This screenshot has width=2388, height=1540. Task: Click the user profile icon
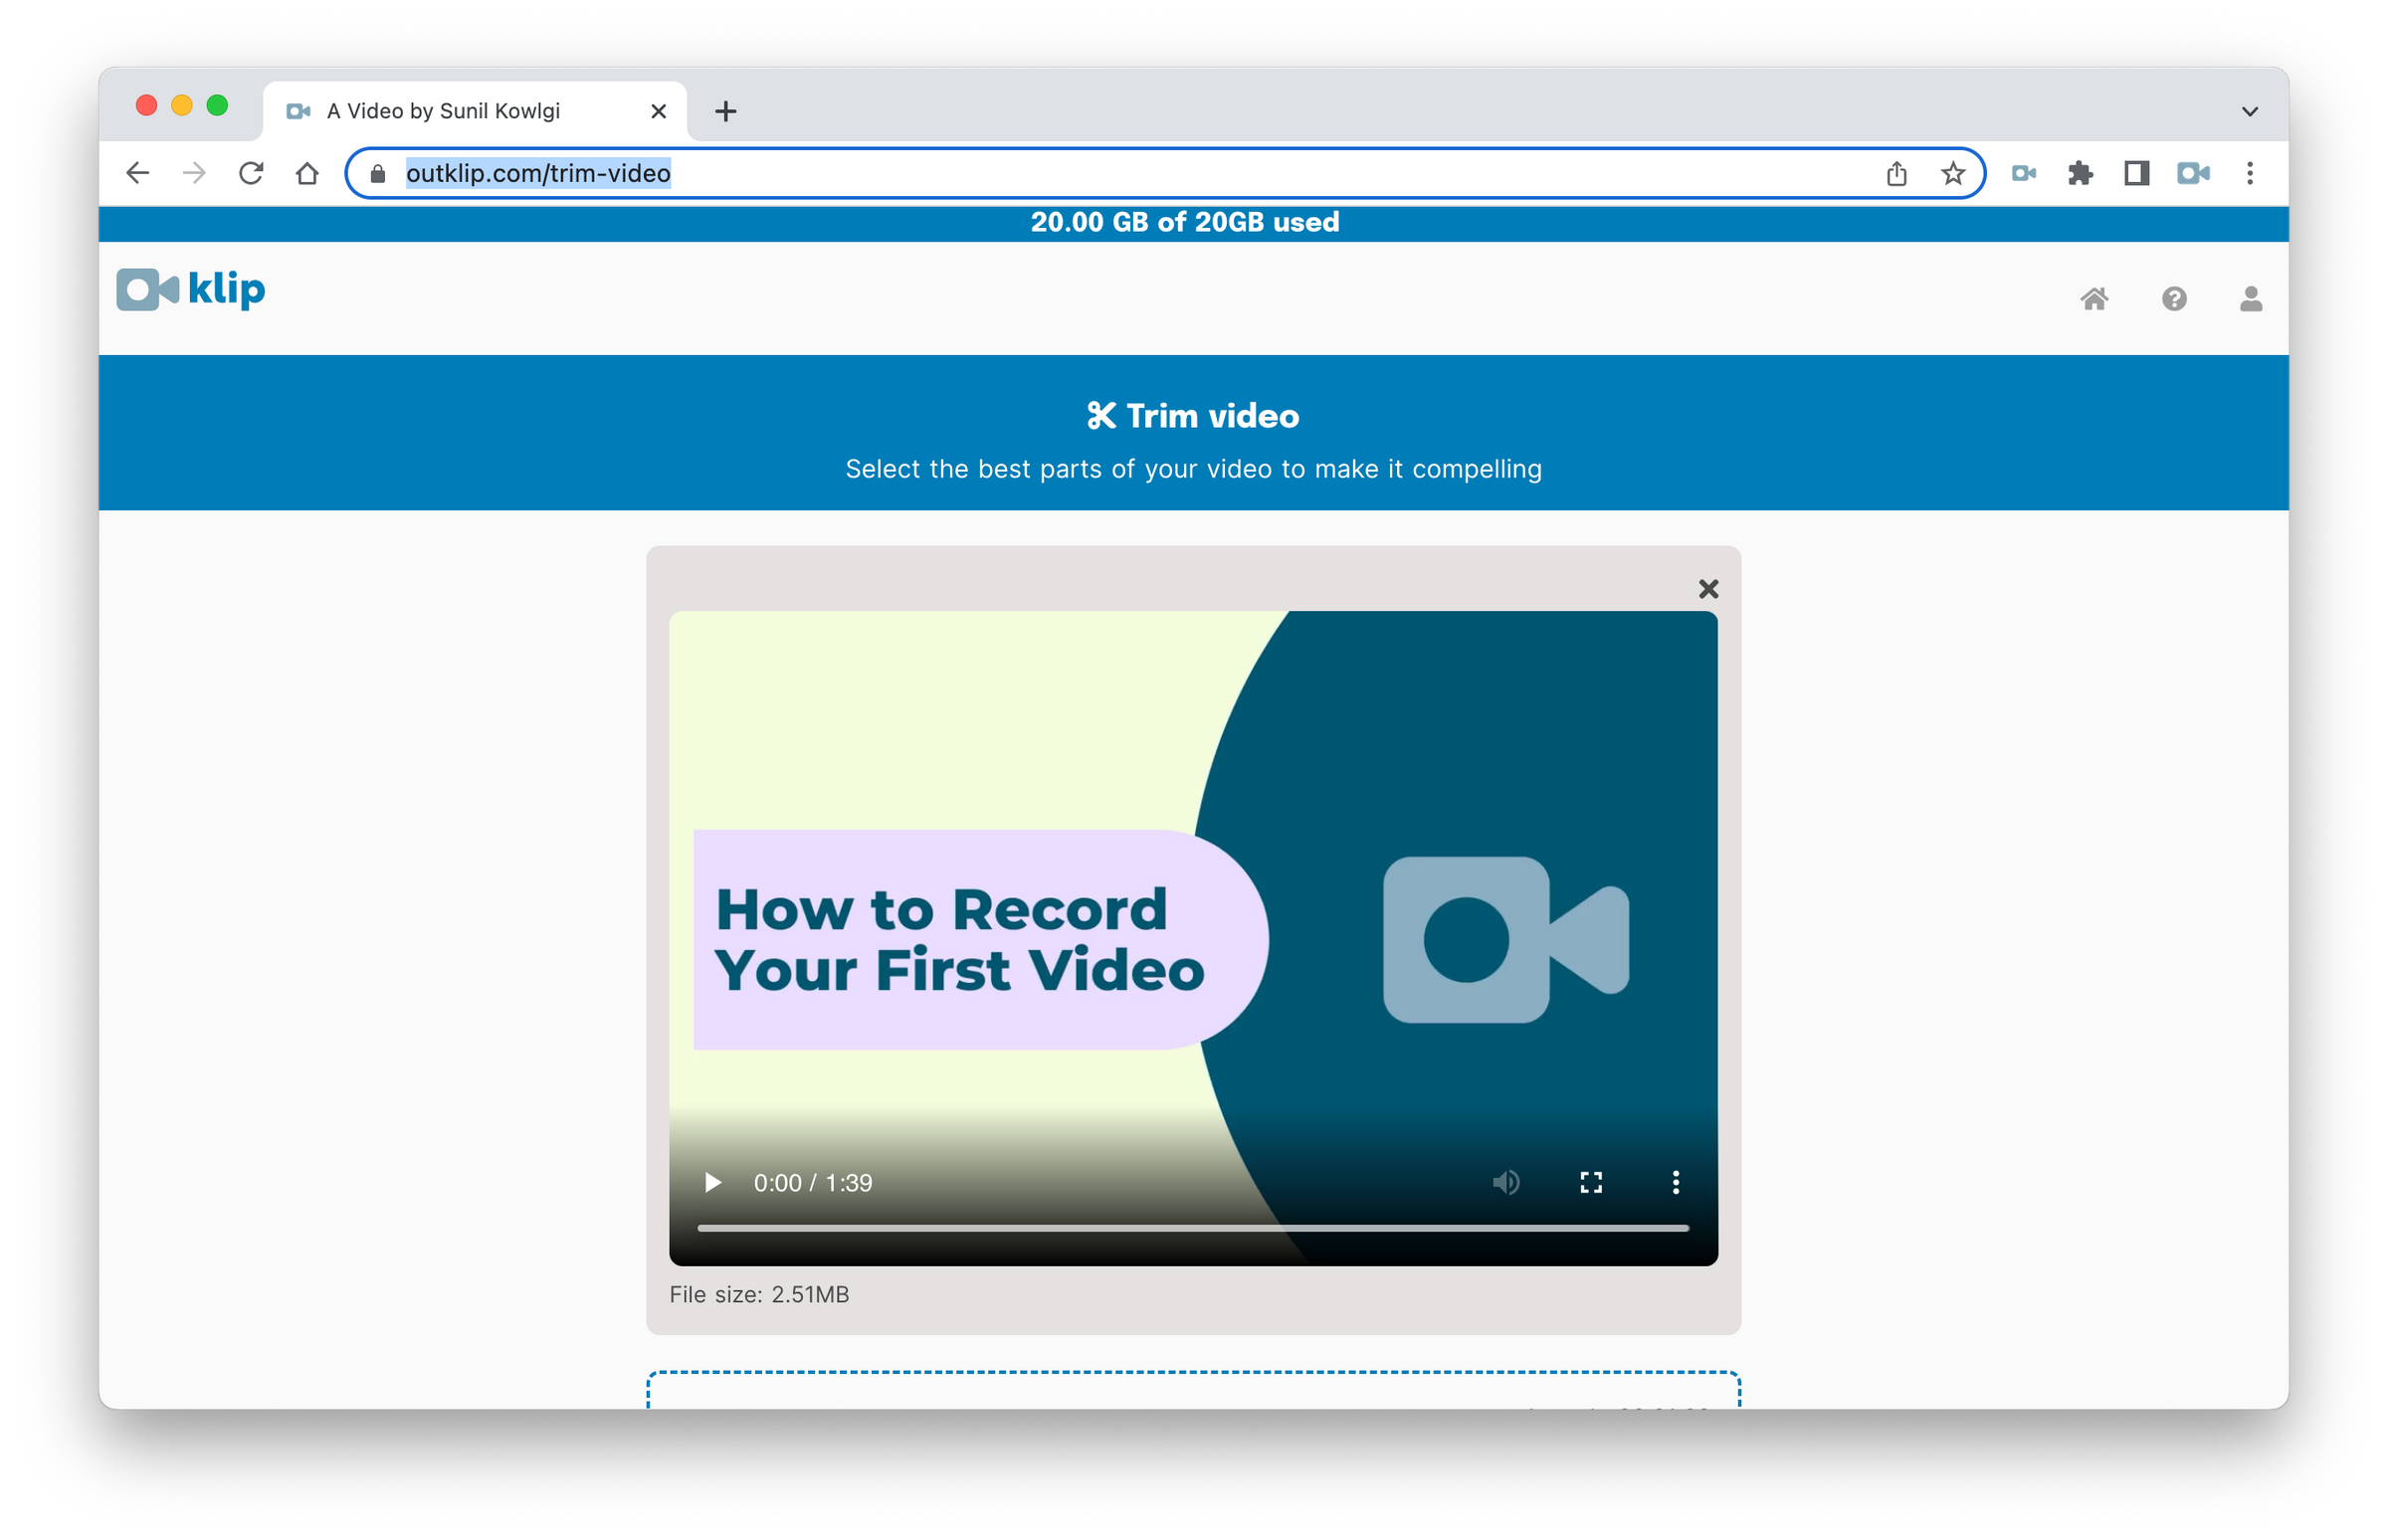2249,295
